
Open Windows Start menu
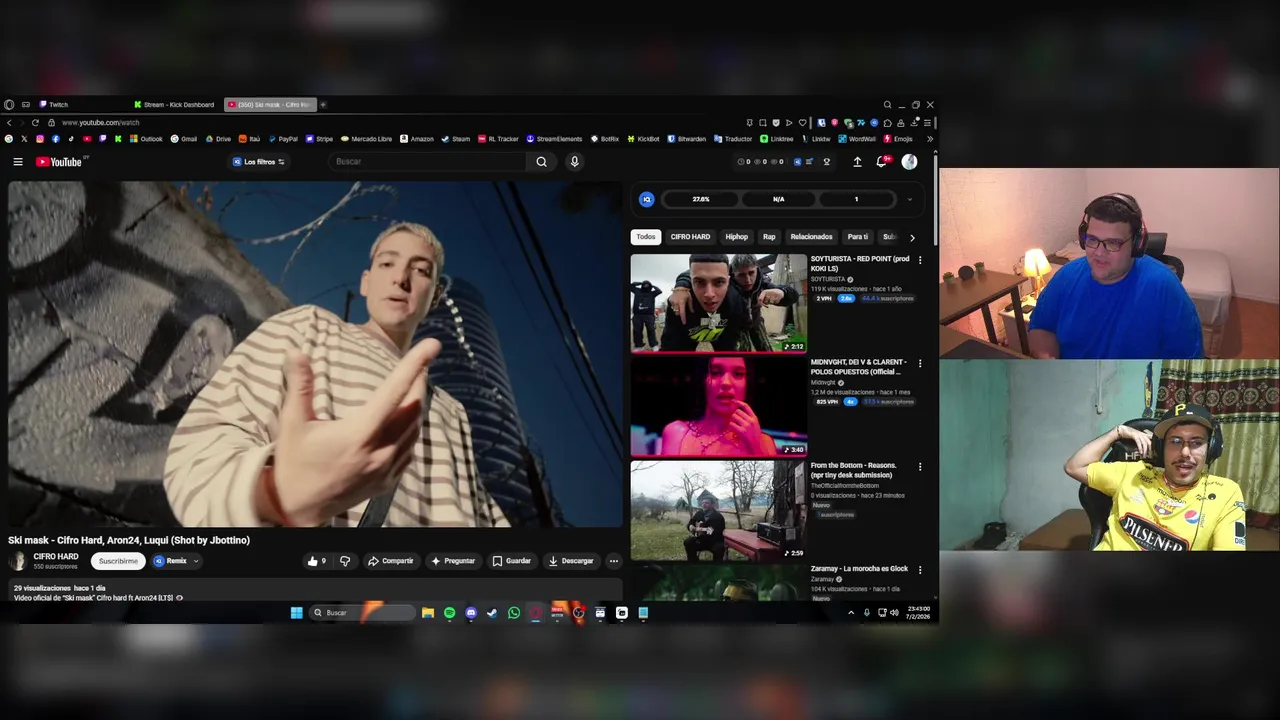[x=296, y=613]
